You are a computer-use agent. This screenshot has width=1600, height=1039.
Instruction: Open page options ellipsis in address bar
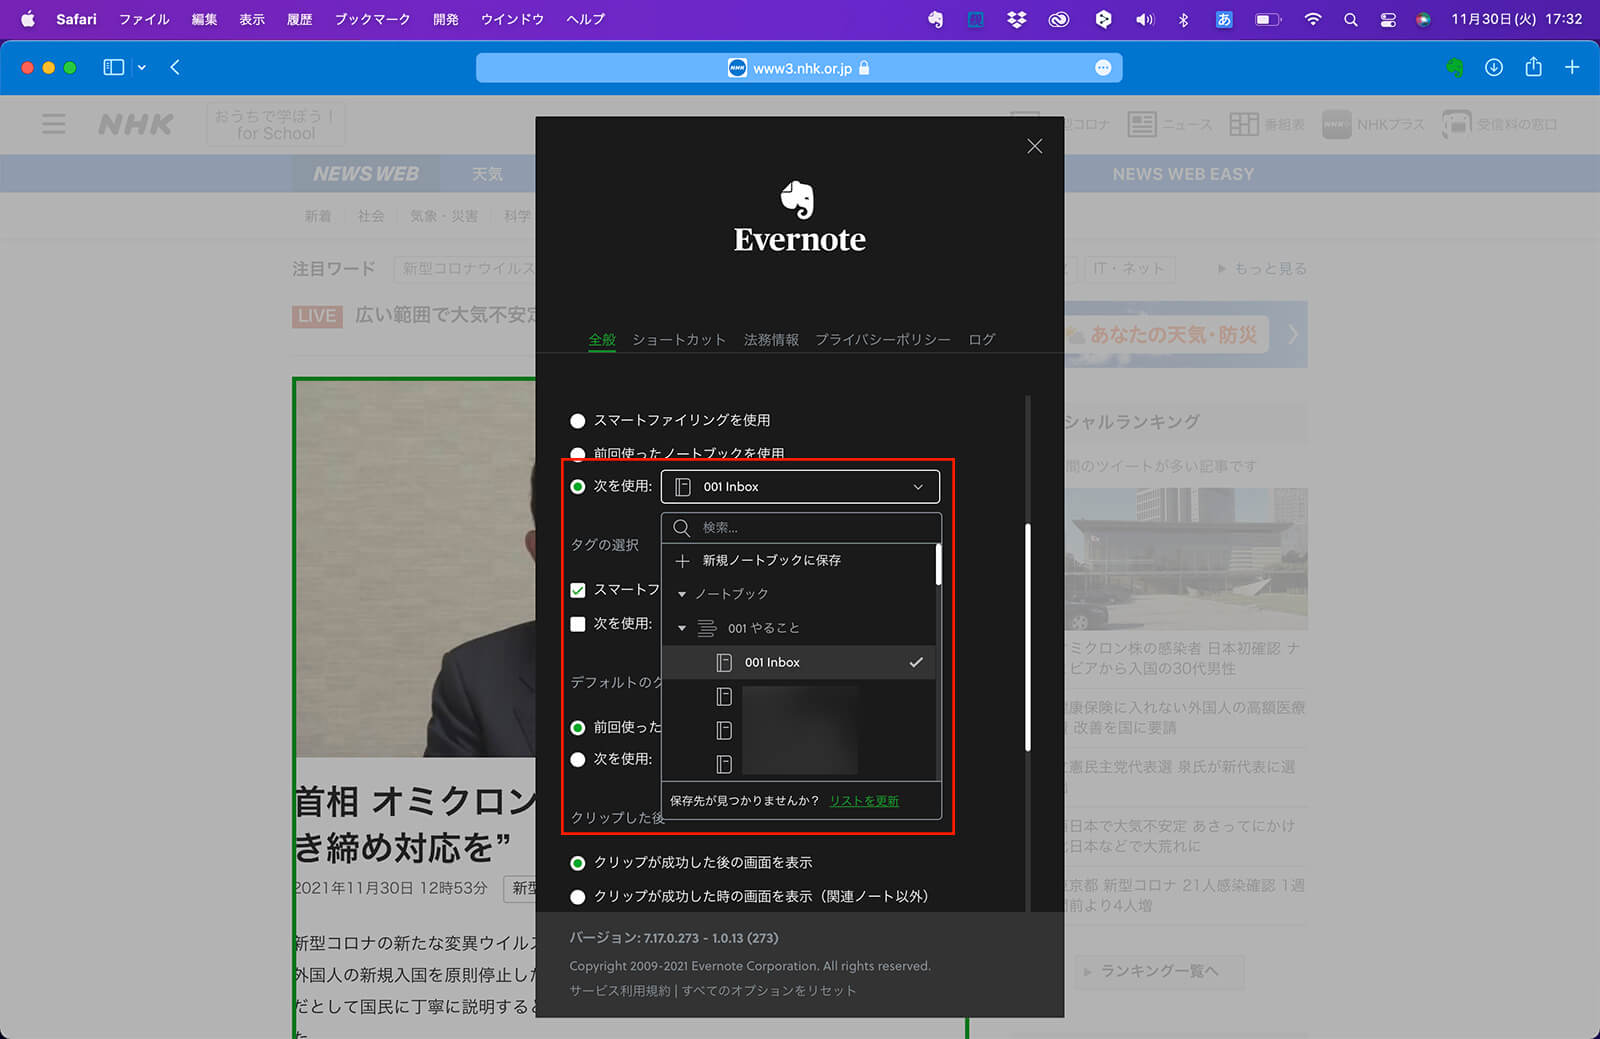(1103, 68)
